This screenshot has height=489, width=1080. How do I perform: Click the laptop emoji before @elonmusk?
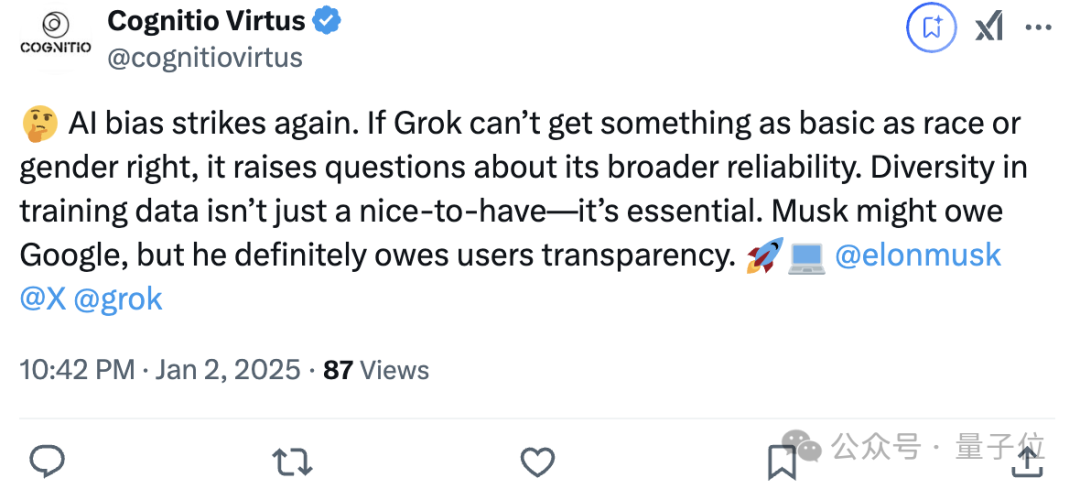[805, 256]
